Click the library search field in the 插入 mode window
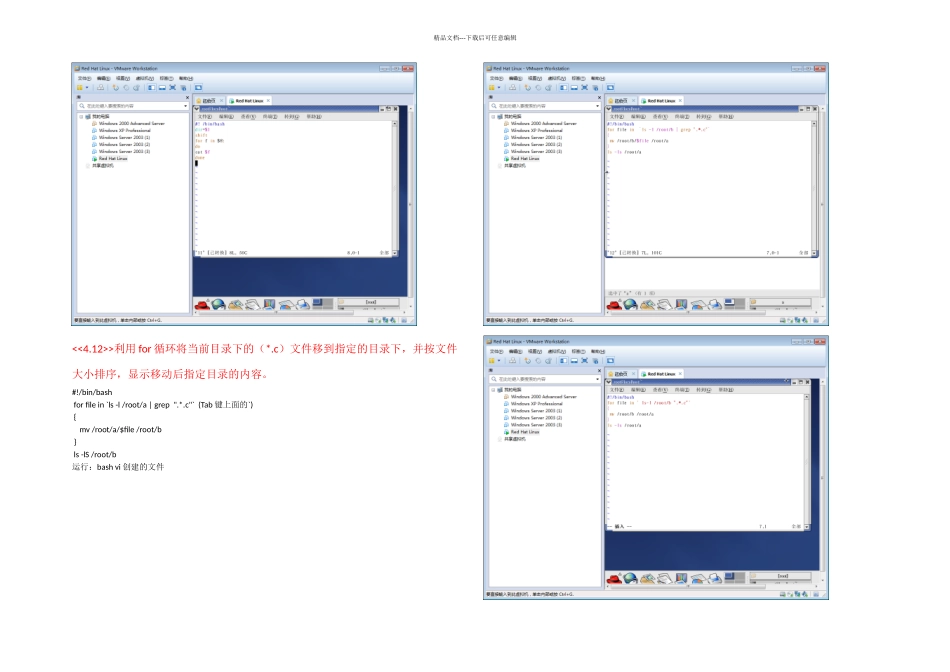The image size is (950, 672). tap(545, 379)
